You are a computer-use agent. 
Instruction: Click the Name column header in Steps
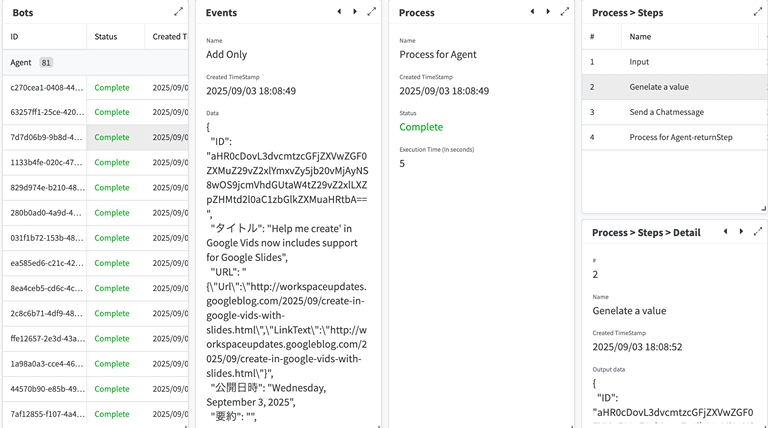pyautogui.click(x=641, y=37)
